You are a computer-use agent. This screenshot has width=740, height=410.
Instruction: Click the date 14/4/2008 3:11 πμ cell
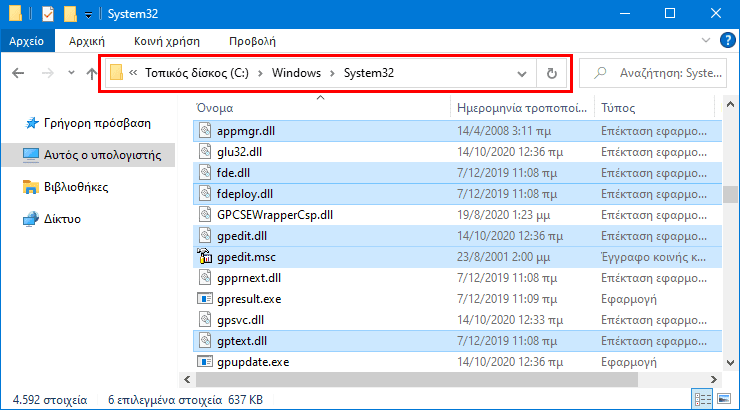point(504,131)
